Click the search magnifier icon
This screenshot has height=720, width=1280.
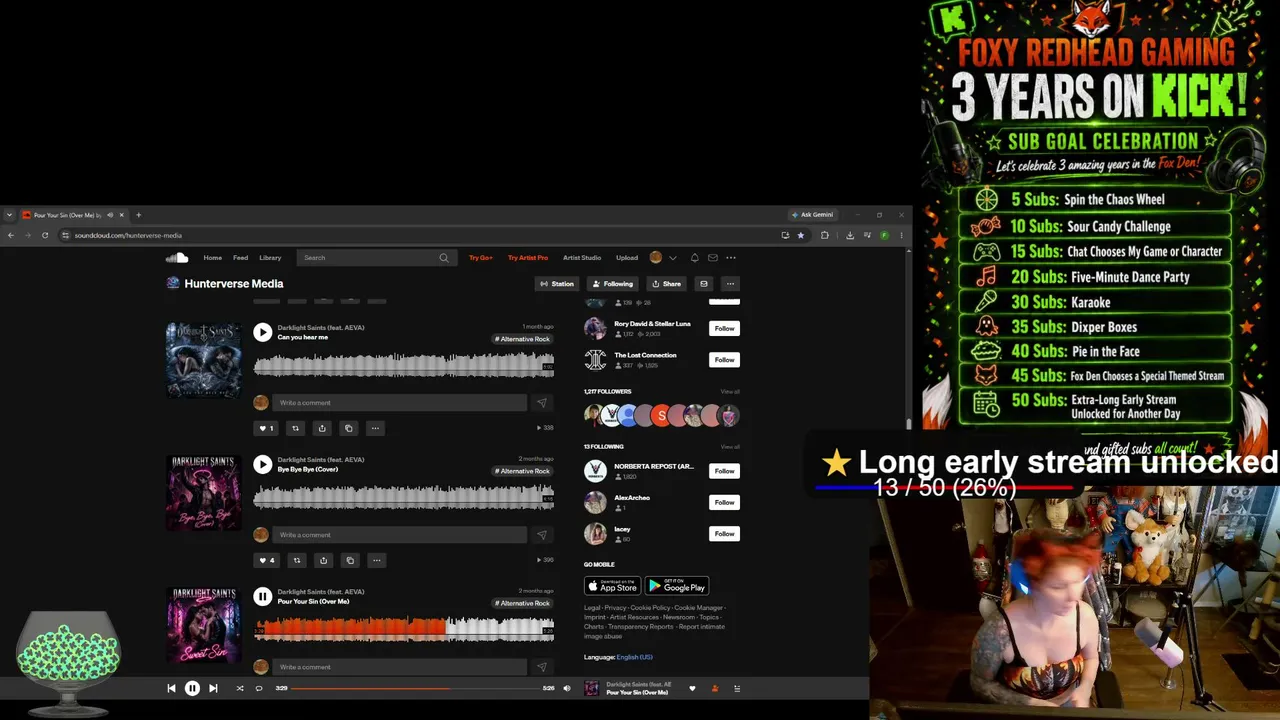point(444,258)
